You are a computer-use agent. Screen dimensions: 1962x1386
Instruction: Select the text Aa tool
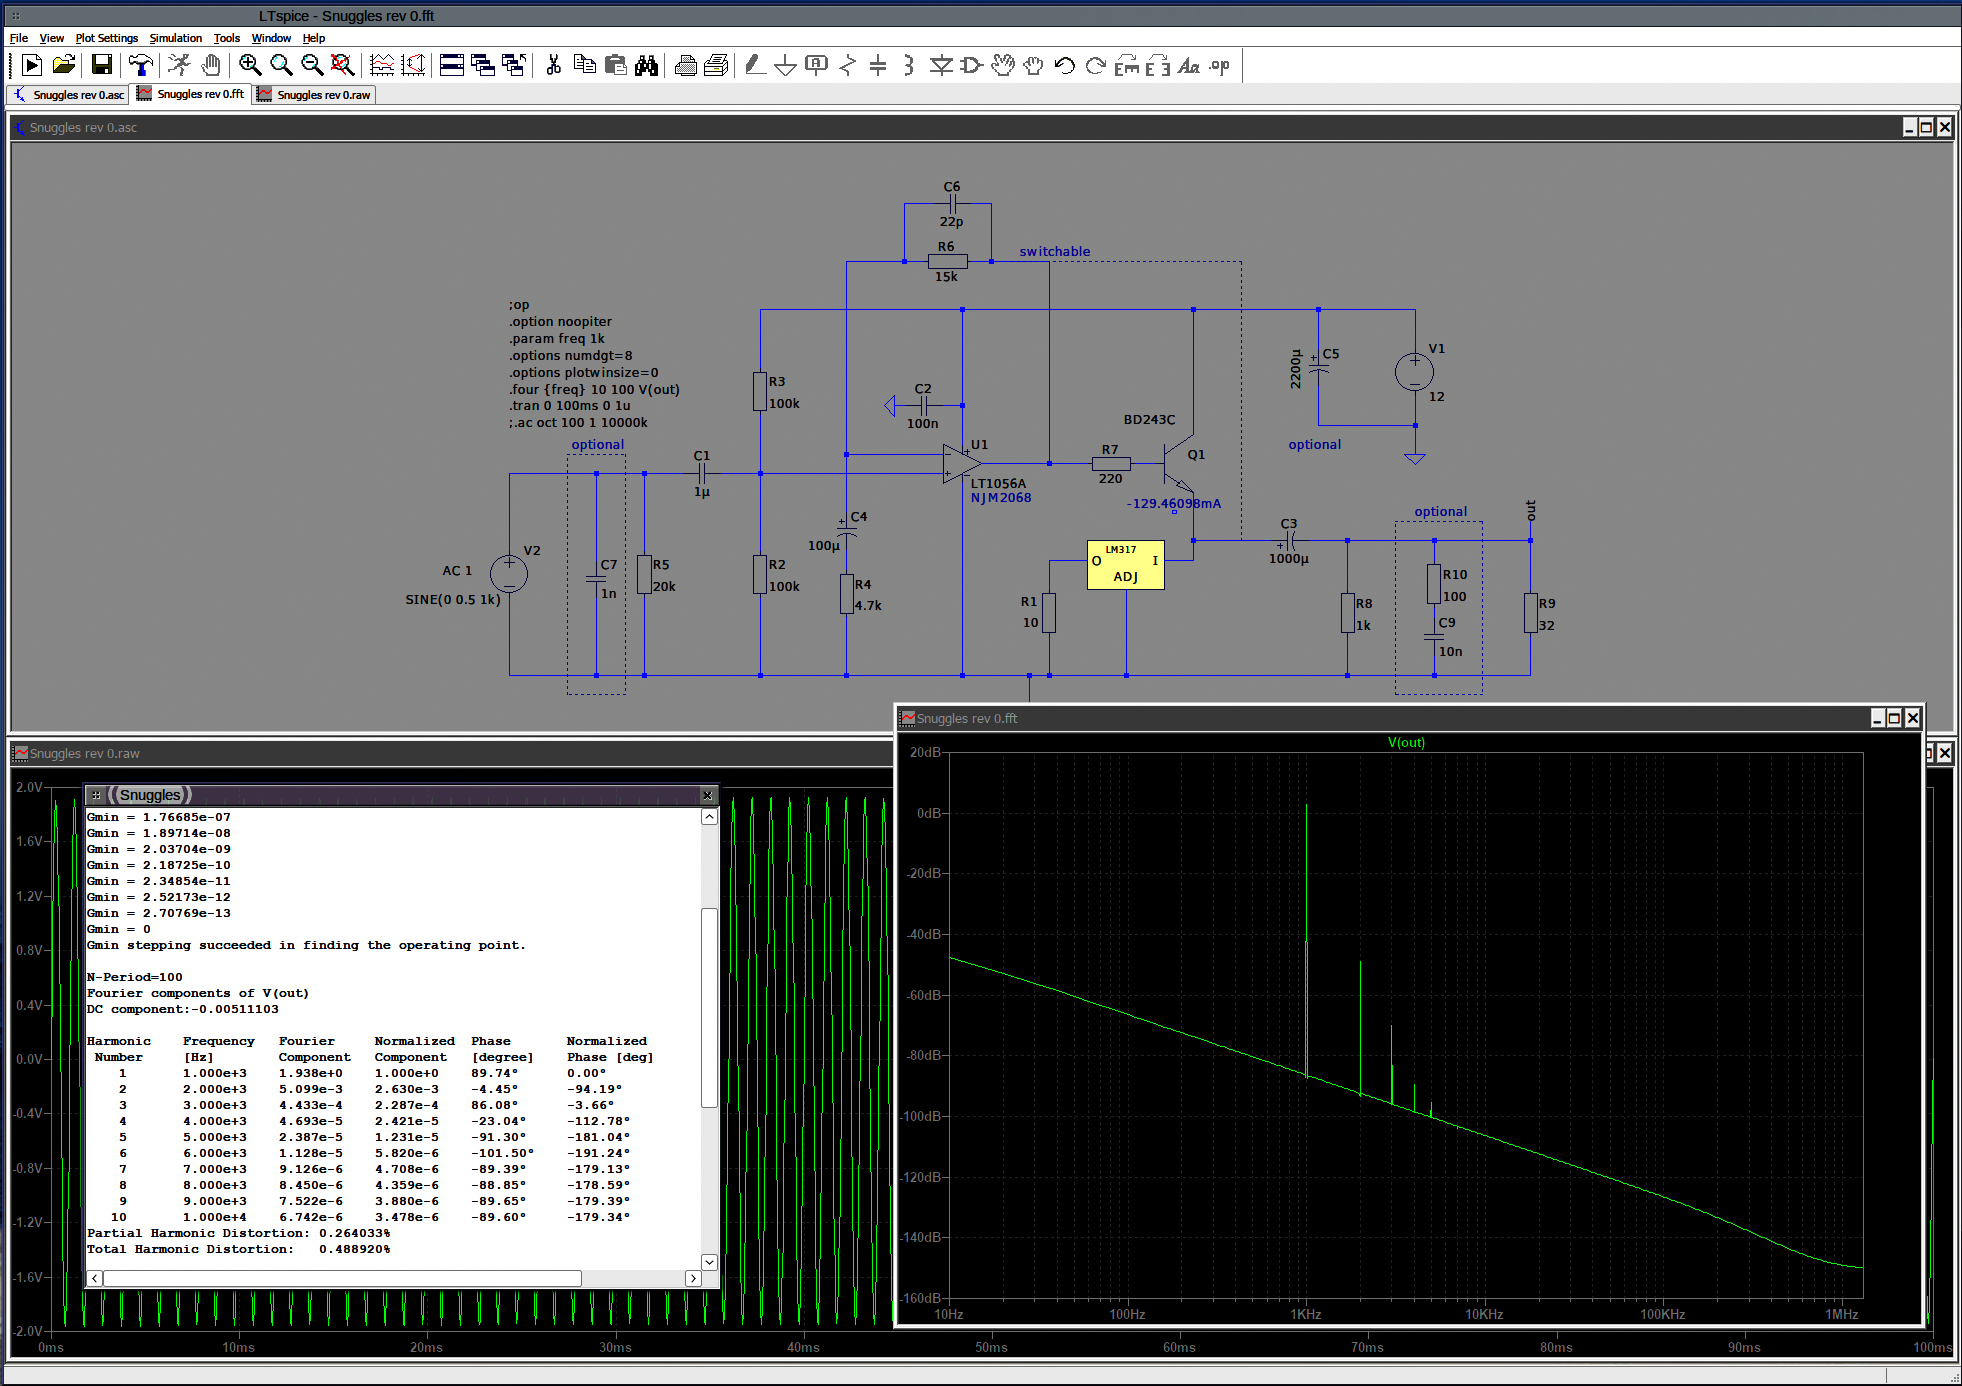pos(1189,66)
